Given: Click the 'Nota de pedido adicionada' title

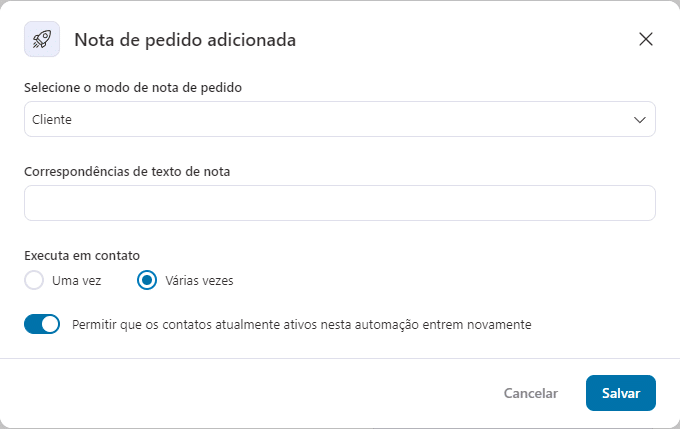Looking at the screenshot, I should 185,40.
